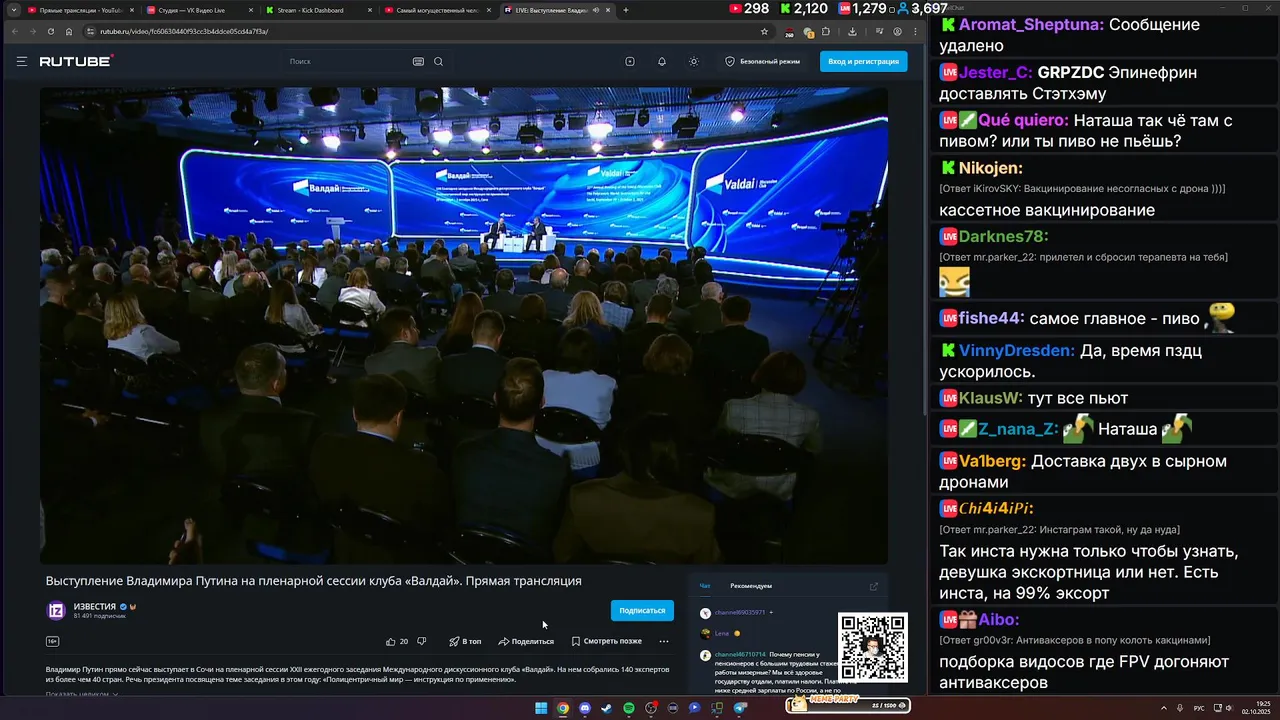This screenshot has width=1280, height=720.
Task: Click username channel46710714 in Rutube chat
Action: click(740, 655)
